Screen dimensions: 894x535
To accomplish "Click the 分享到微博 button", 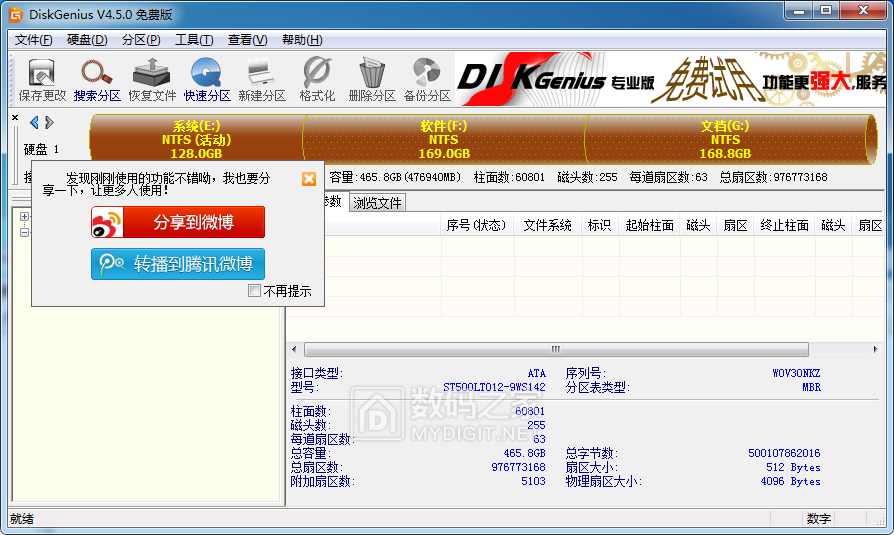I will click(x=178, y=222).
